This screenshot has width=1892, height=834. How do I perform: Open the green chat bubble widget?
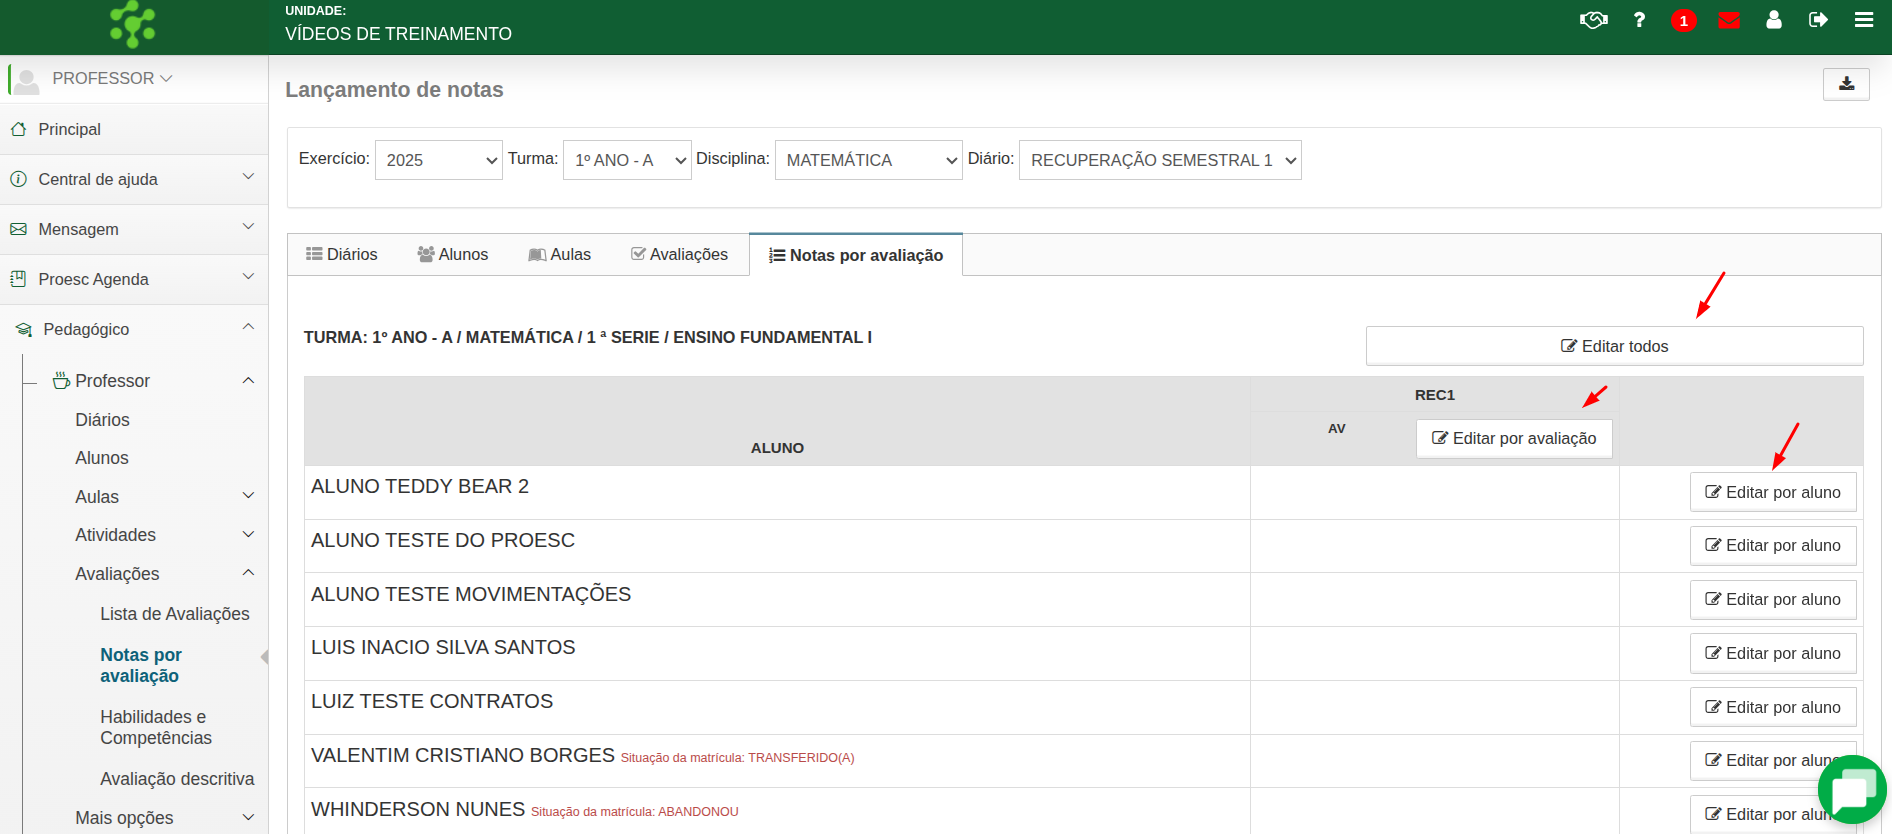(x=1851, y=790)
